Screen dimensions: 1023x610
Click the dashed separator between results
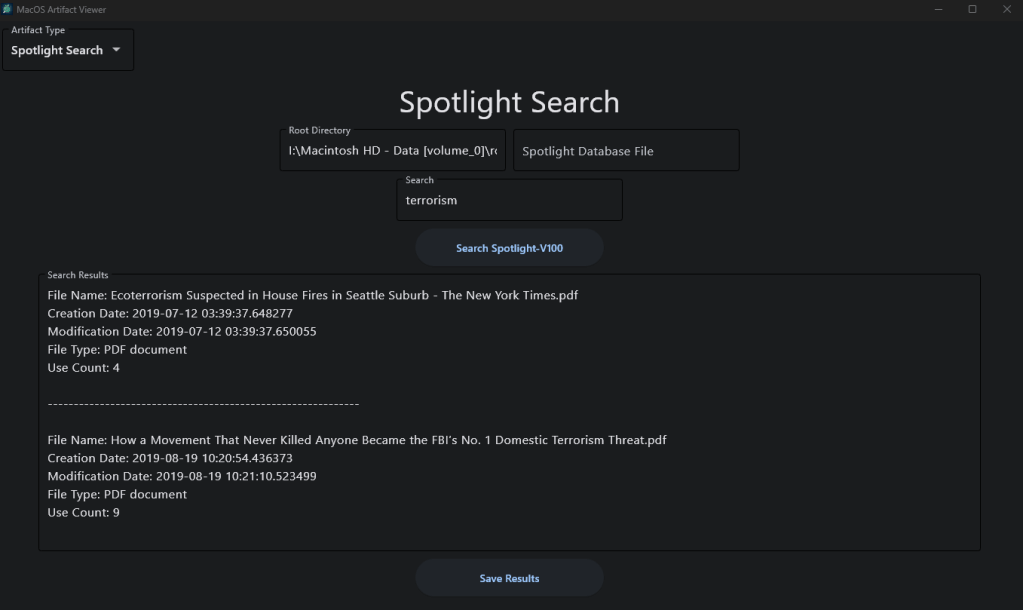coord(203,404)
